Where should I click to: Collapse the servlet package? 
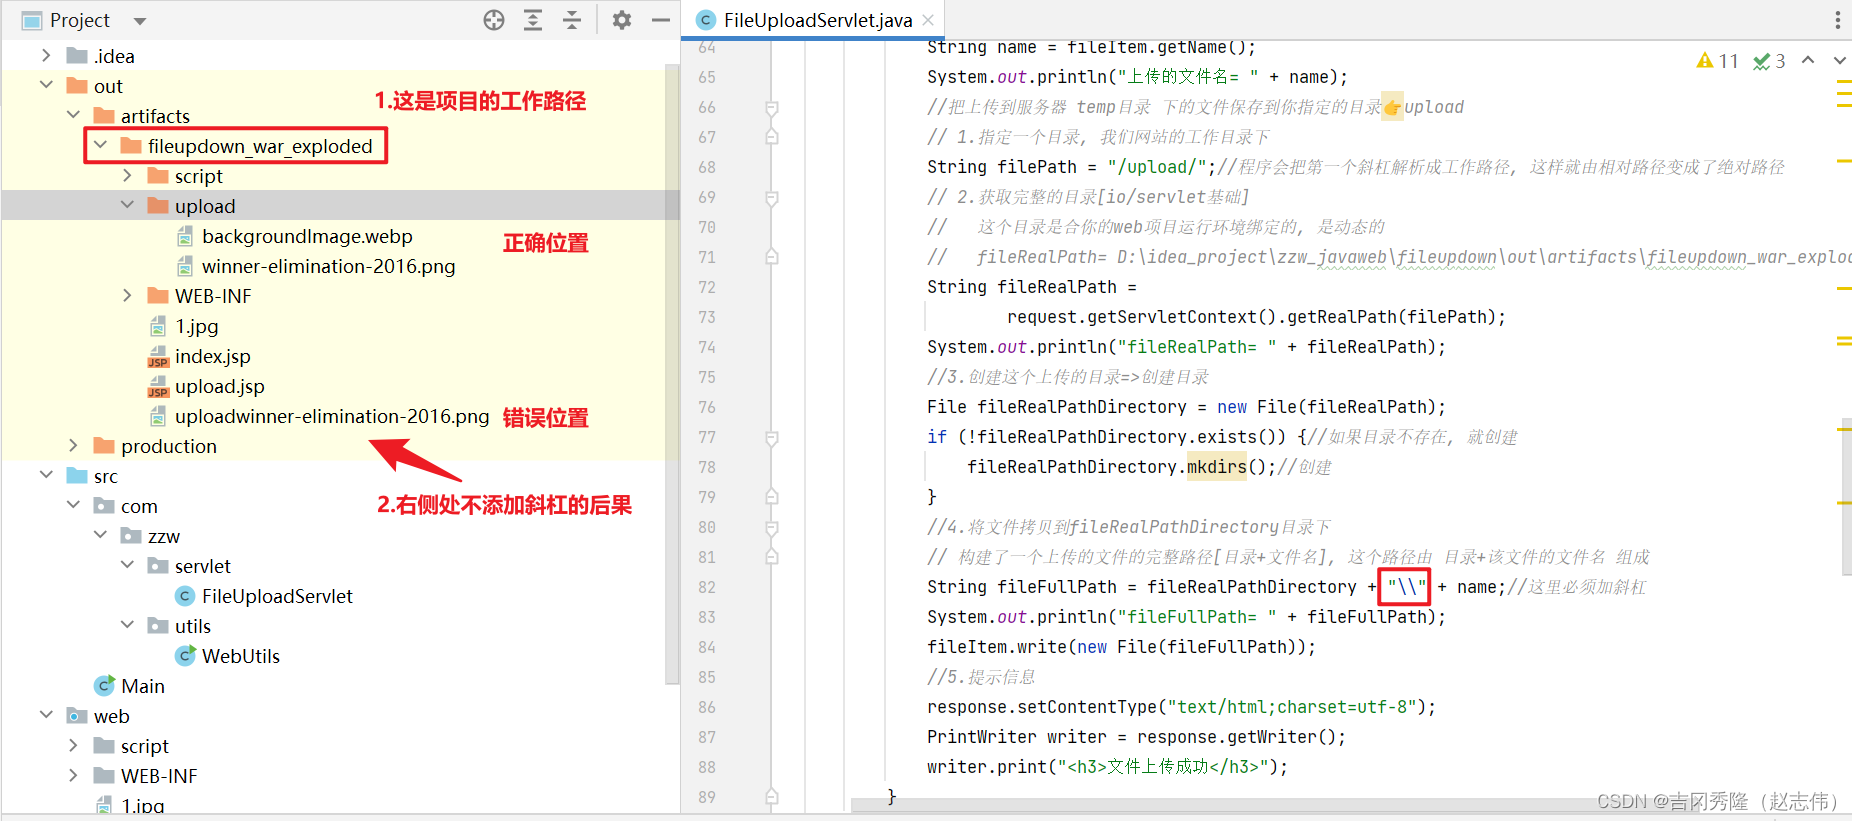point(127,565)
